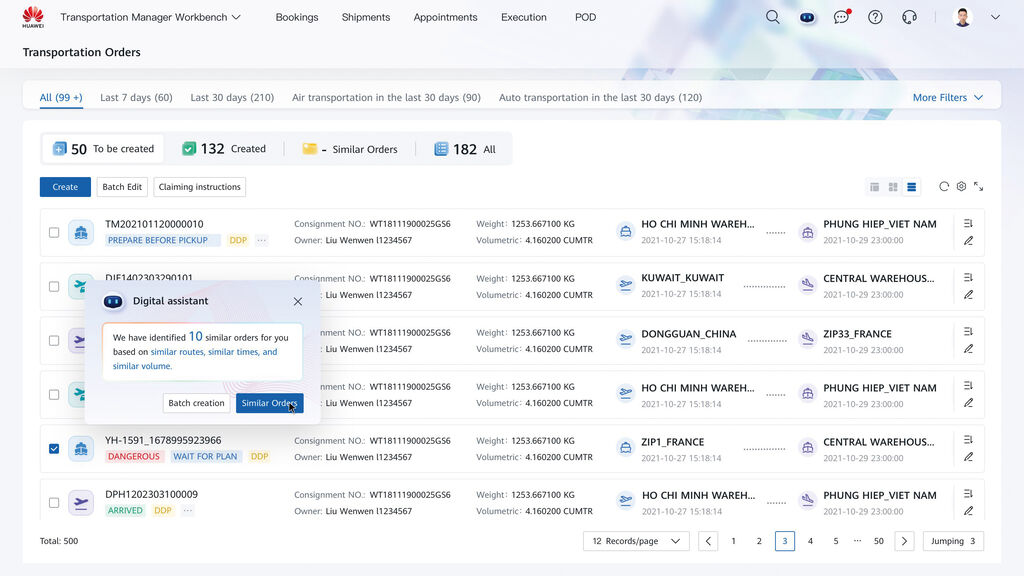Go to the Shipments menu
This screenshot has height=576, width=1024.
click(x=366, y=17)
